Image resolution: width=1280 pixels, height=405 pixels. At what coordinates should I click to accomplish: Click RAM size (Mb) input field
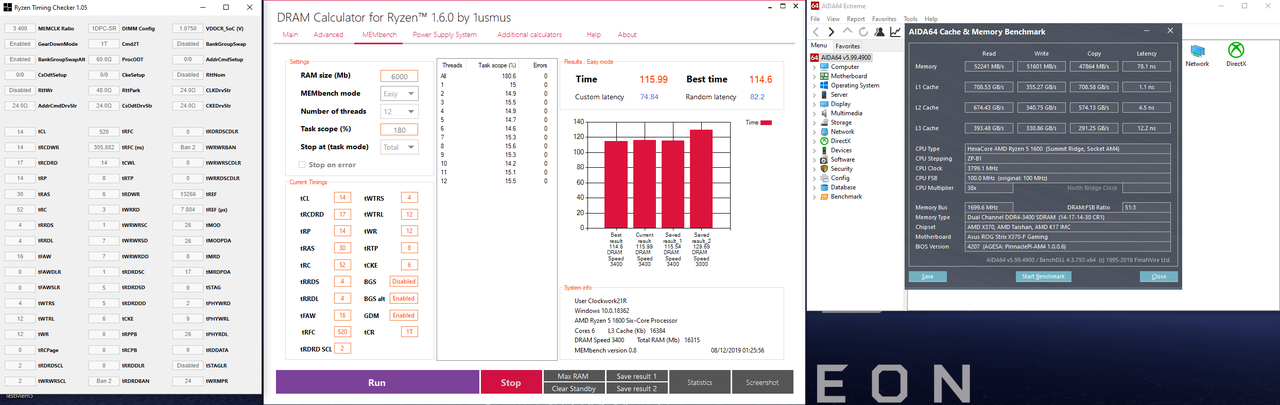399,76
